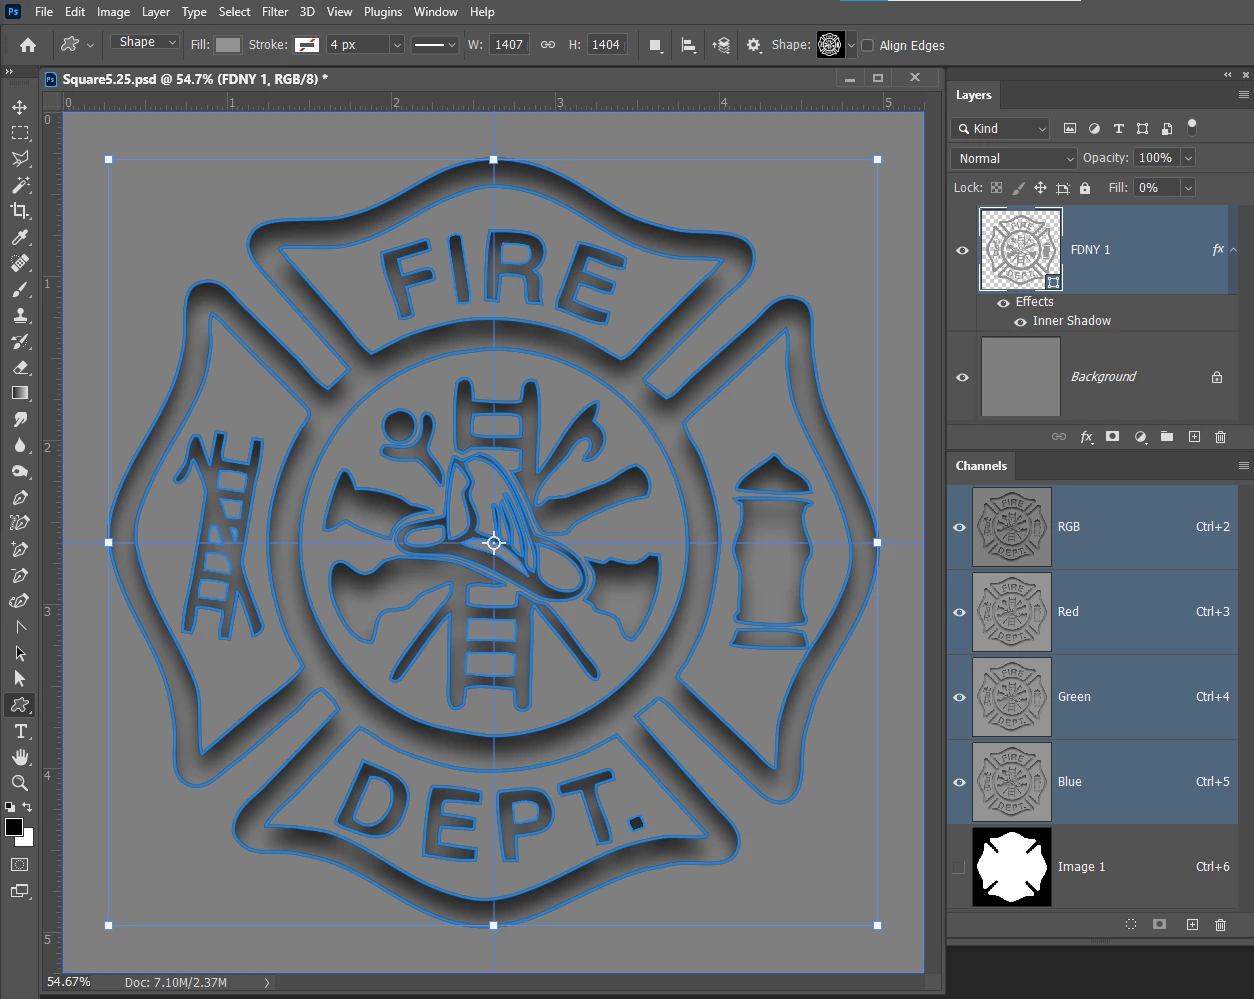Toggle Red channel visibility
Viewport: 1254px width, 999px height.
(x=959, y=612)
